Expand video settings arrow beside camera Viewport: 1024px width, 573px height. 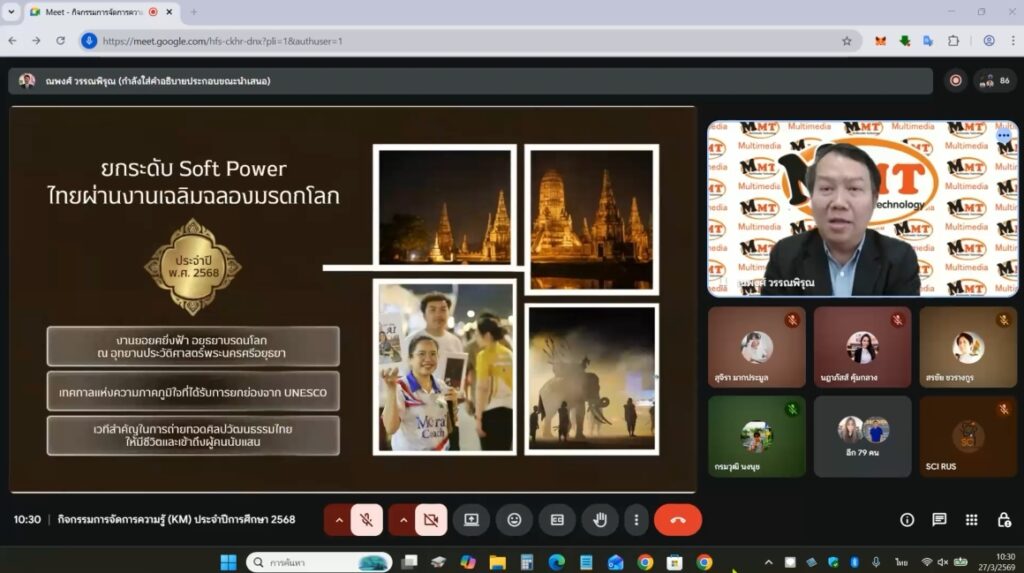click(404, 520)
